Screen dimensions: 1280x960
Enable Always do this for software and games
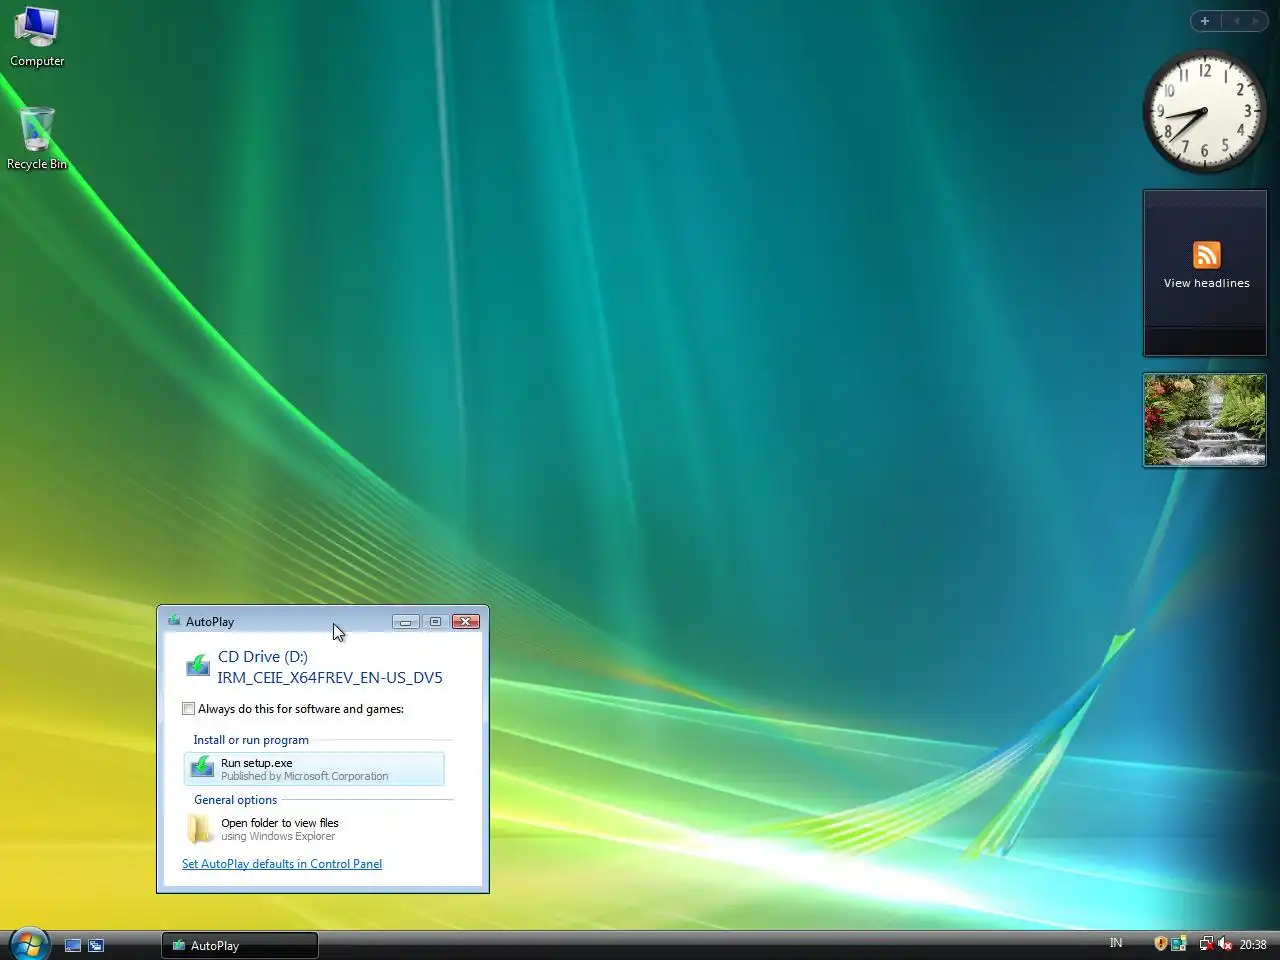pyautogui.click(x=188, y=709)
